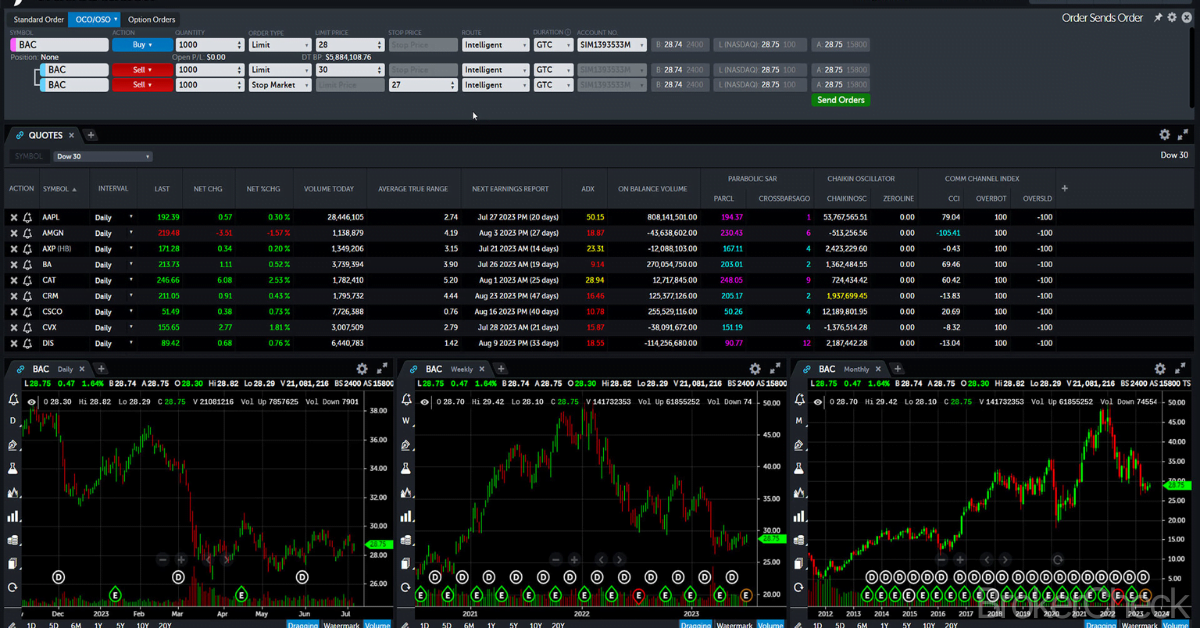Open the GTC duration dropdown in the top order row
1200x628 pixels.
coord(553,44)
